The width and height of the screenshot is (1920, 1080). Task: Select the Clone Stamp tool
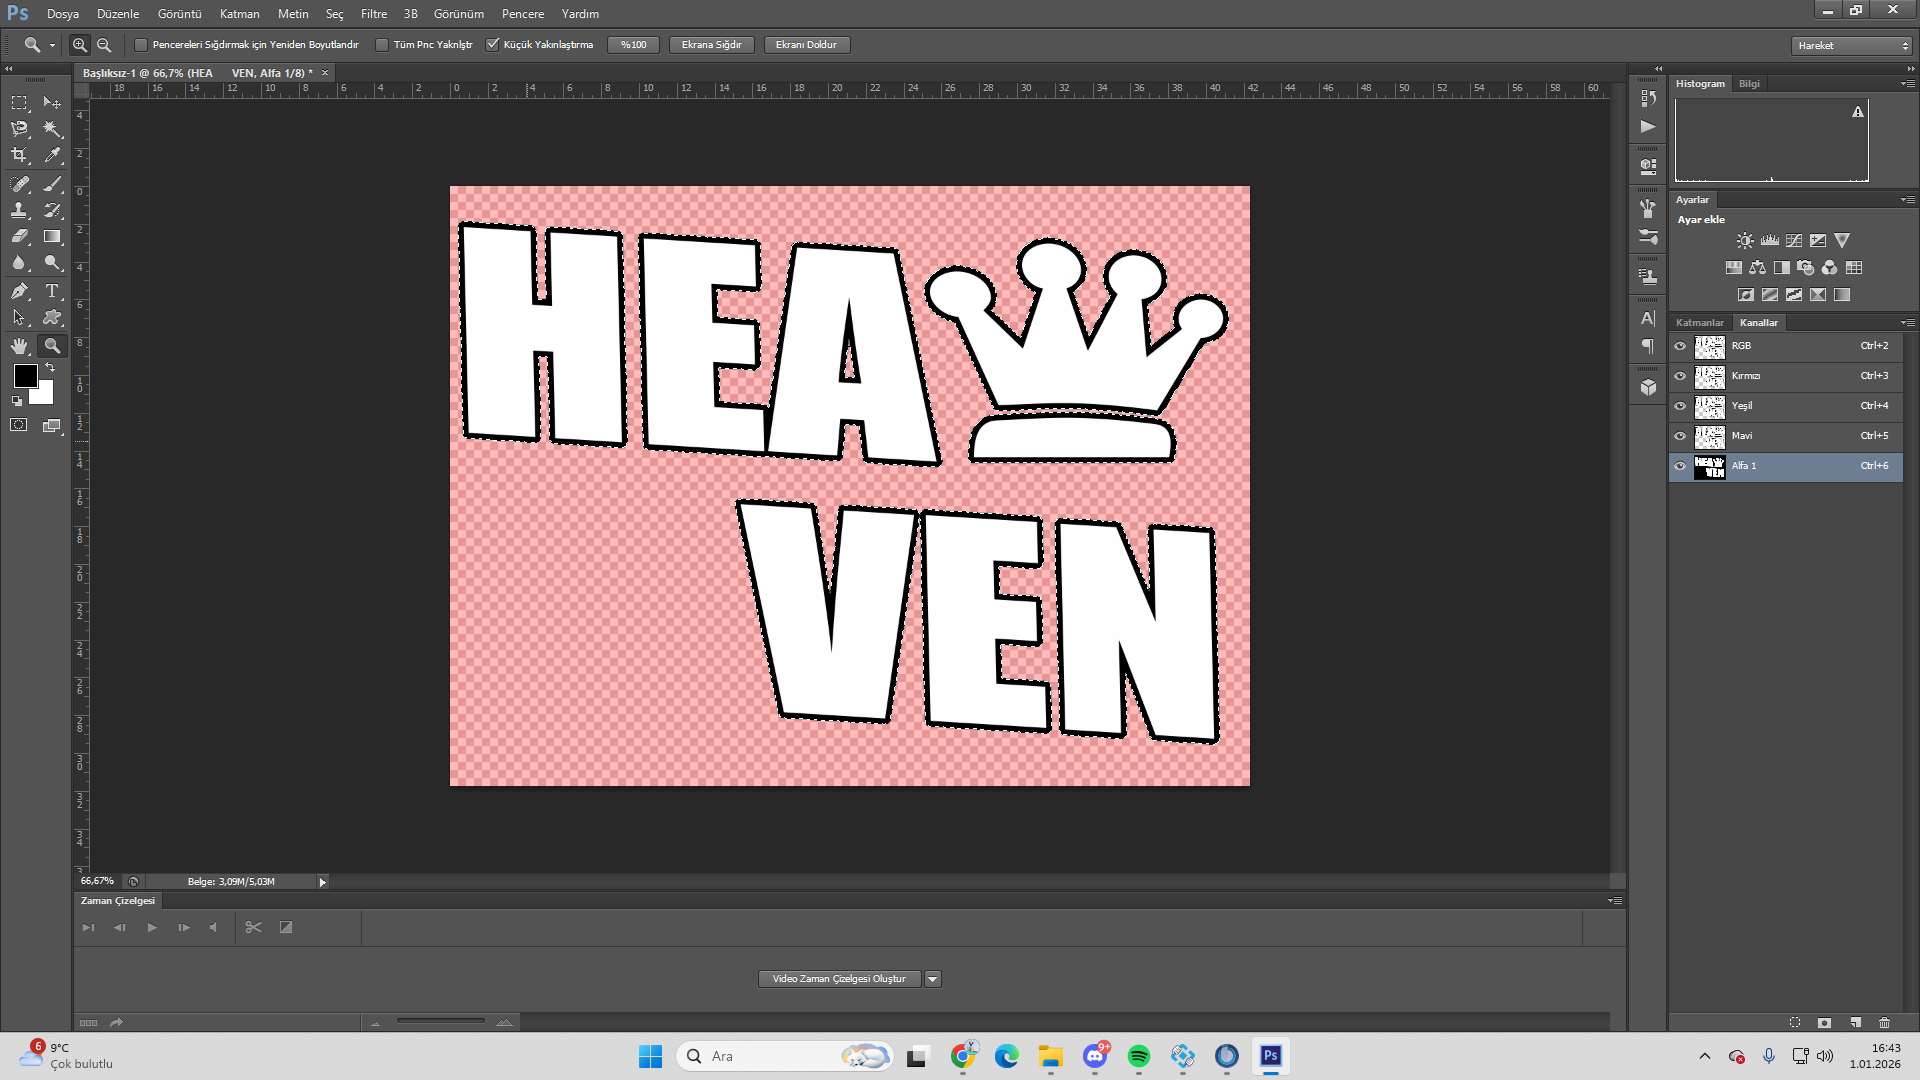pyautogui.click(x=19, y=210)
